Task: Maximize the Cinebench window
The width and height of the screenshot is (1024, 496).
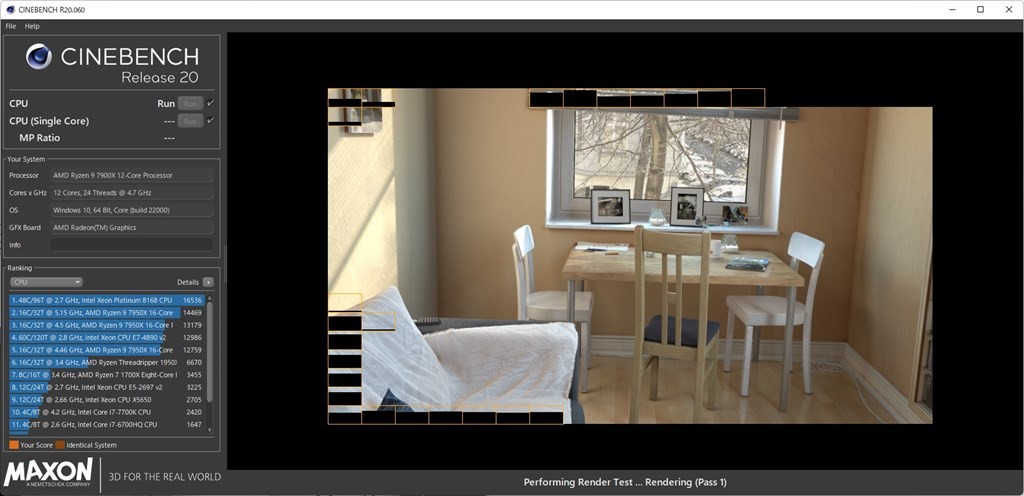Action: 980,9
